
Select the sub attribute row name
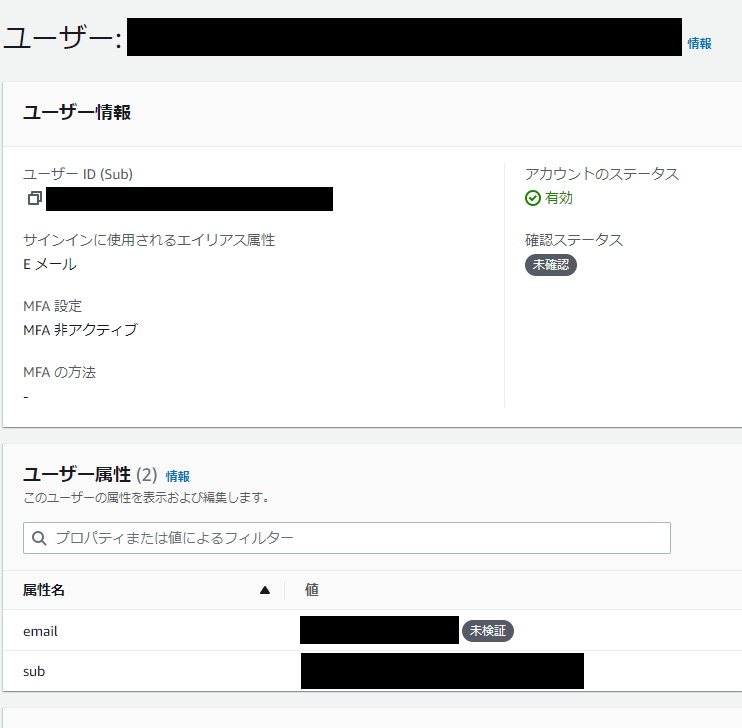pyautogui.click(x=34, y=671)
